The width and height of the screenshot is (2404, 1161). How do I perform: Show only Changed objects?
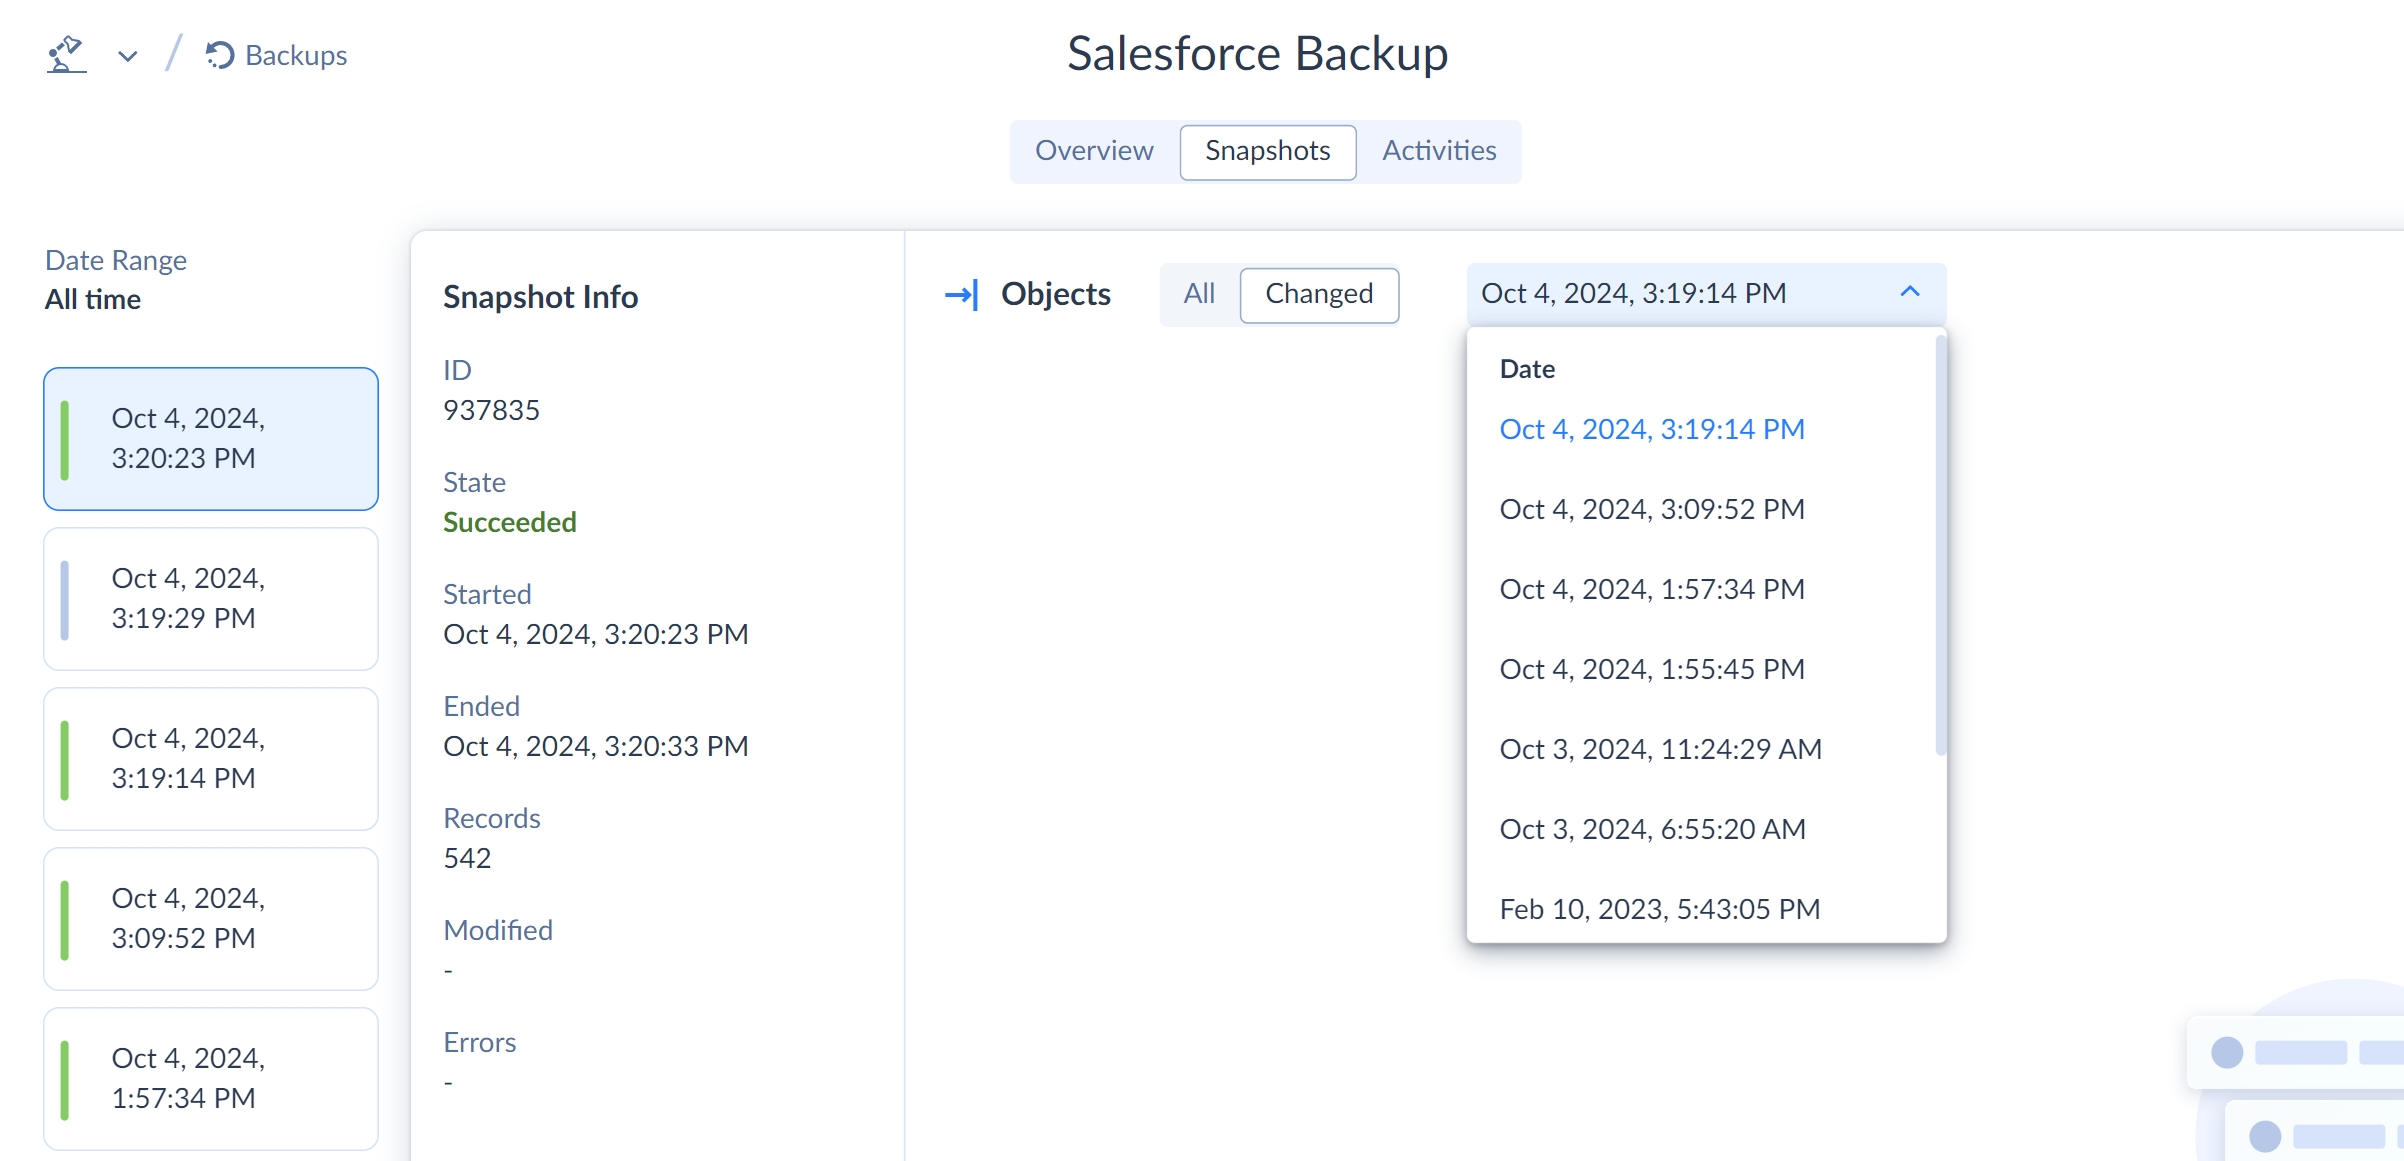pos(1319,295)
